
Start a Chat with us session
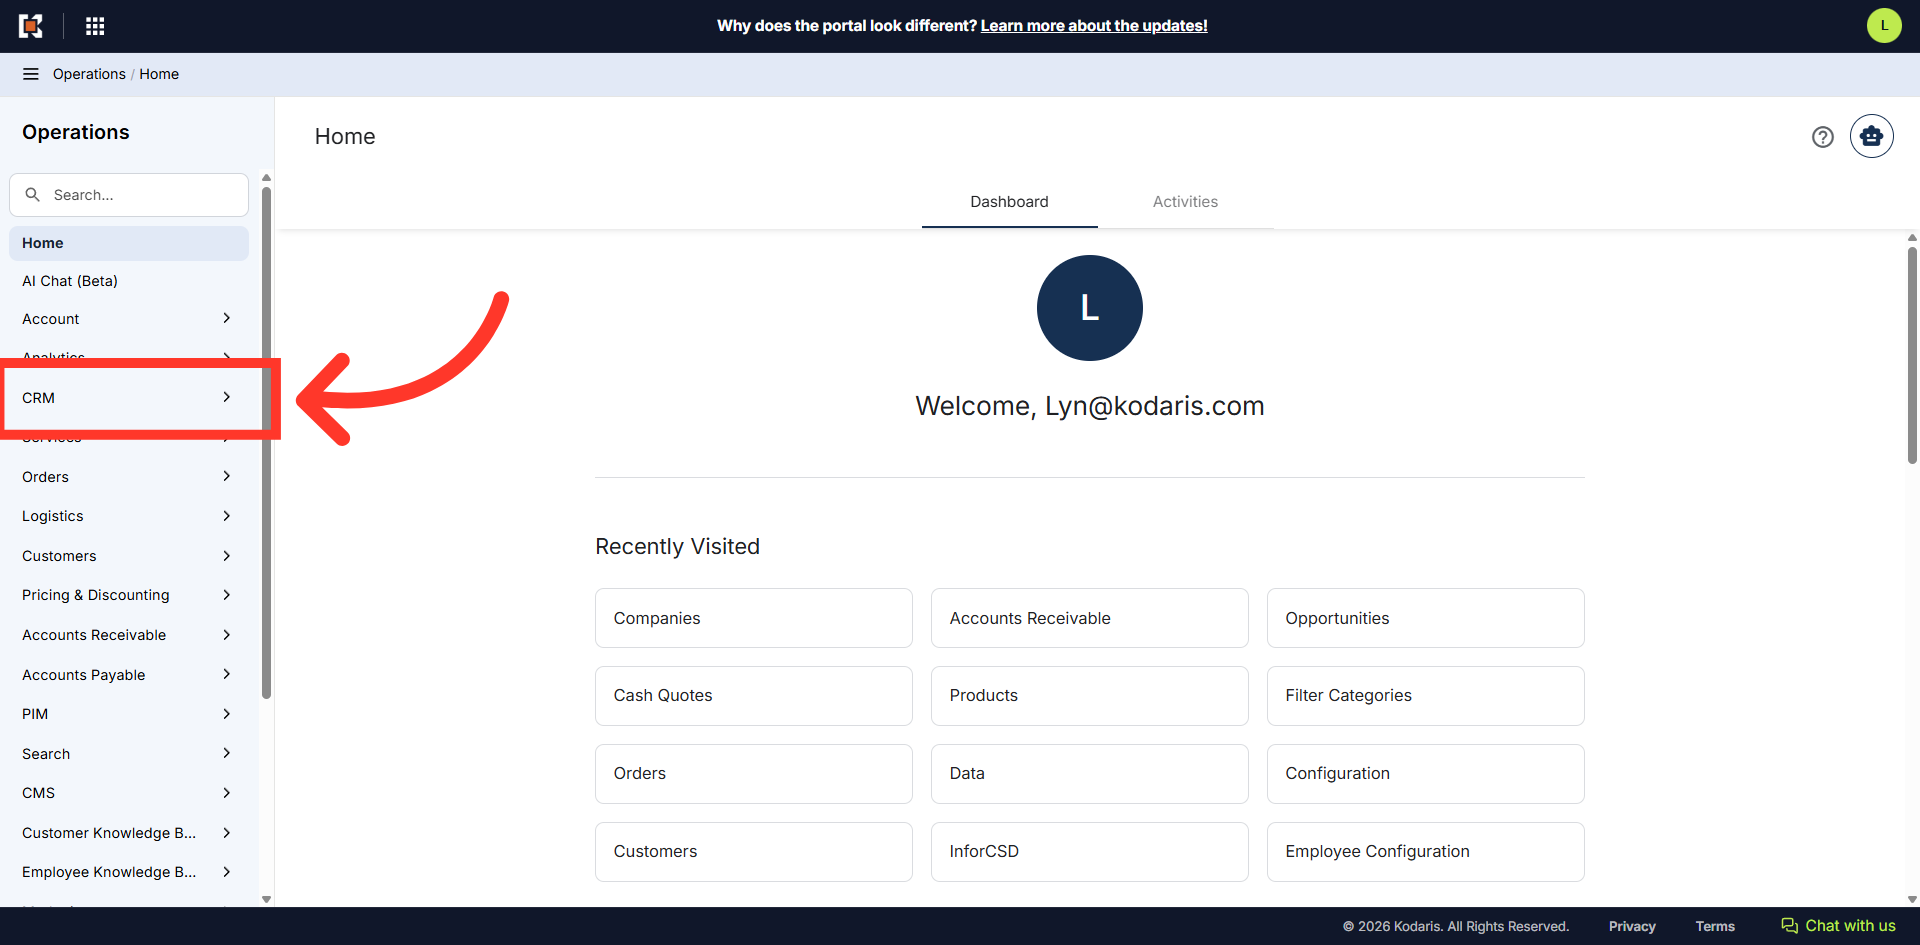point(1839,926)
